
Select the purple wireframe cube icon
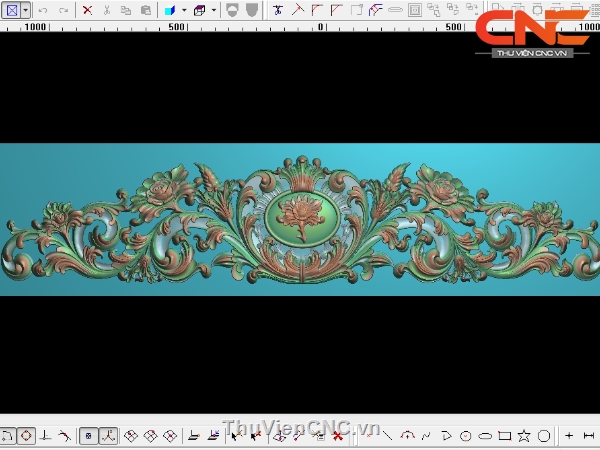[x=200, y=10]
